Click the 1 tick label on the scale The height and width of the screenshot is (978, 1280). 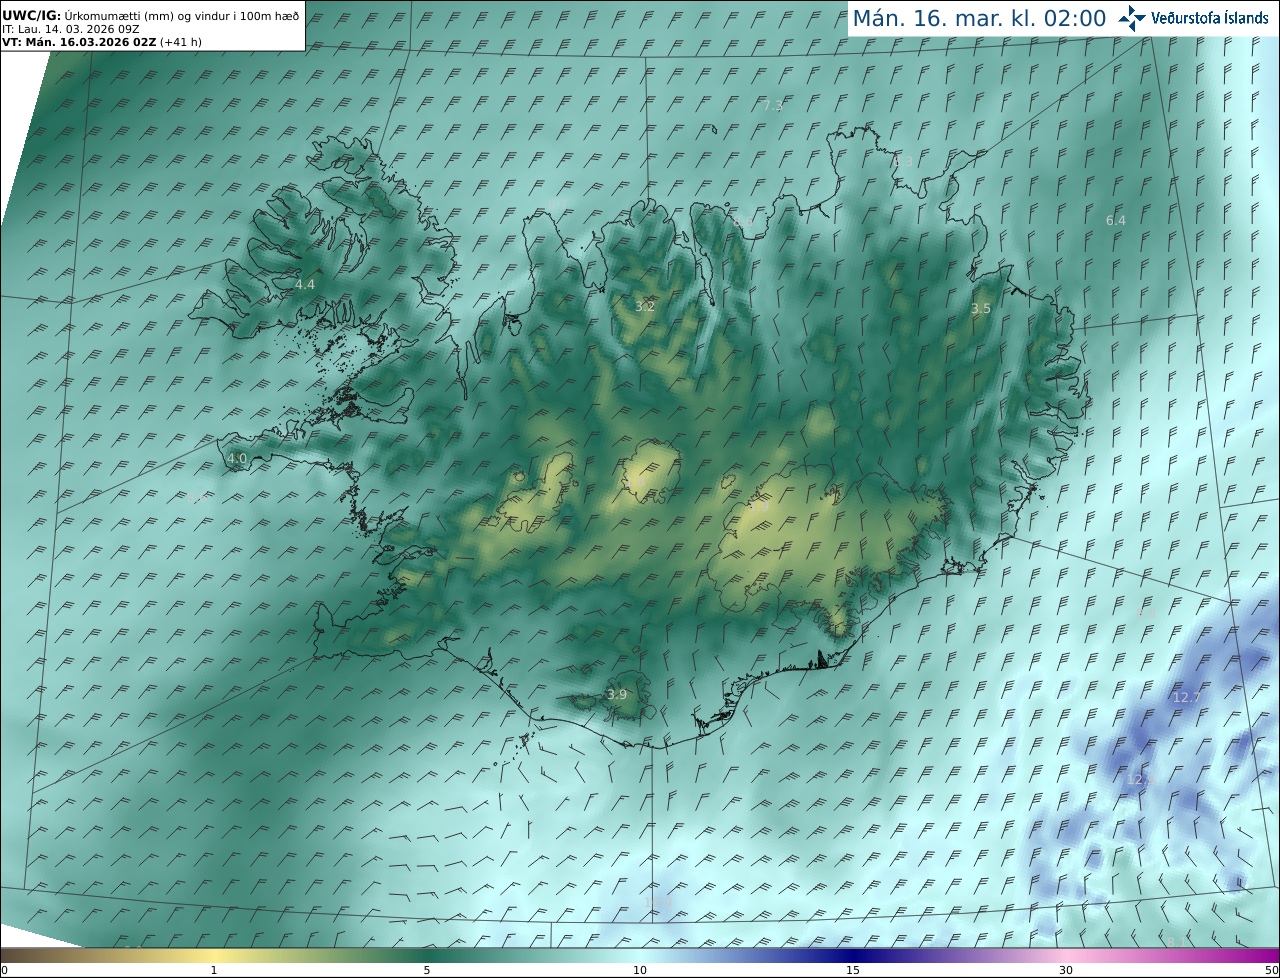coord(214,970)
